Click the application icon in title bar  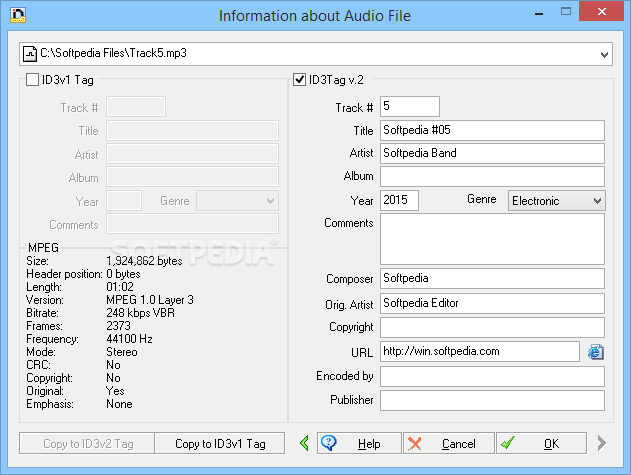18,15
